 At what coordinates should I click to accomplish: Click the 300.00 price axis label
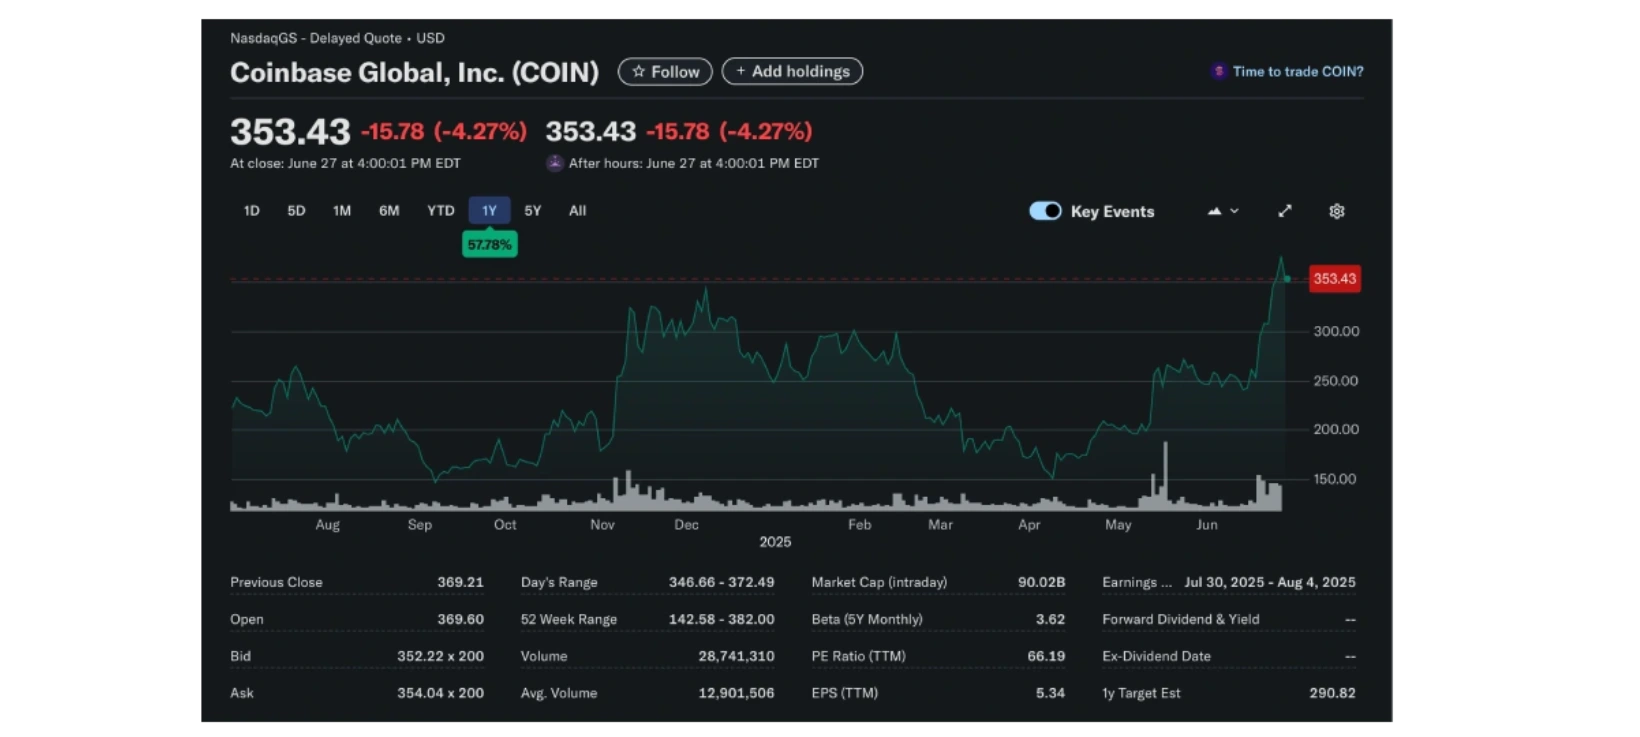(x=1336, y=331)
